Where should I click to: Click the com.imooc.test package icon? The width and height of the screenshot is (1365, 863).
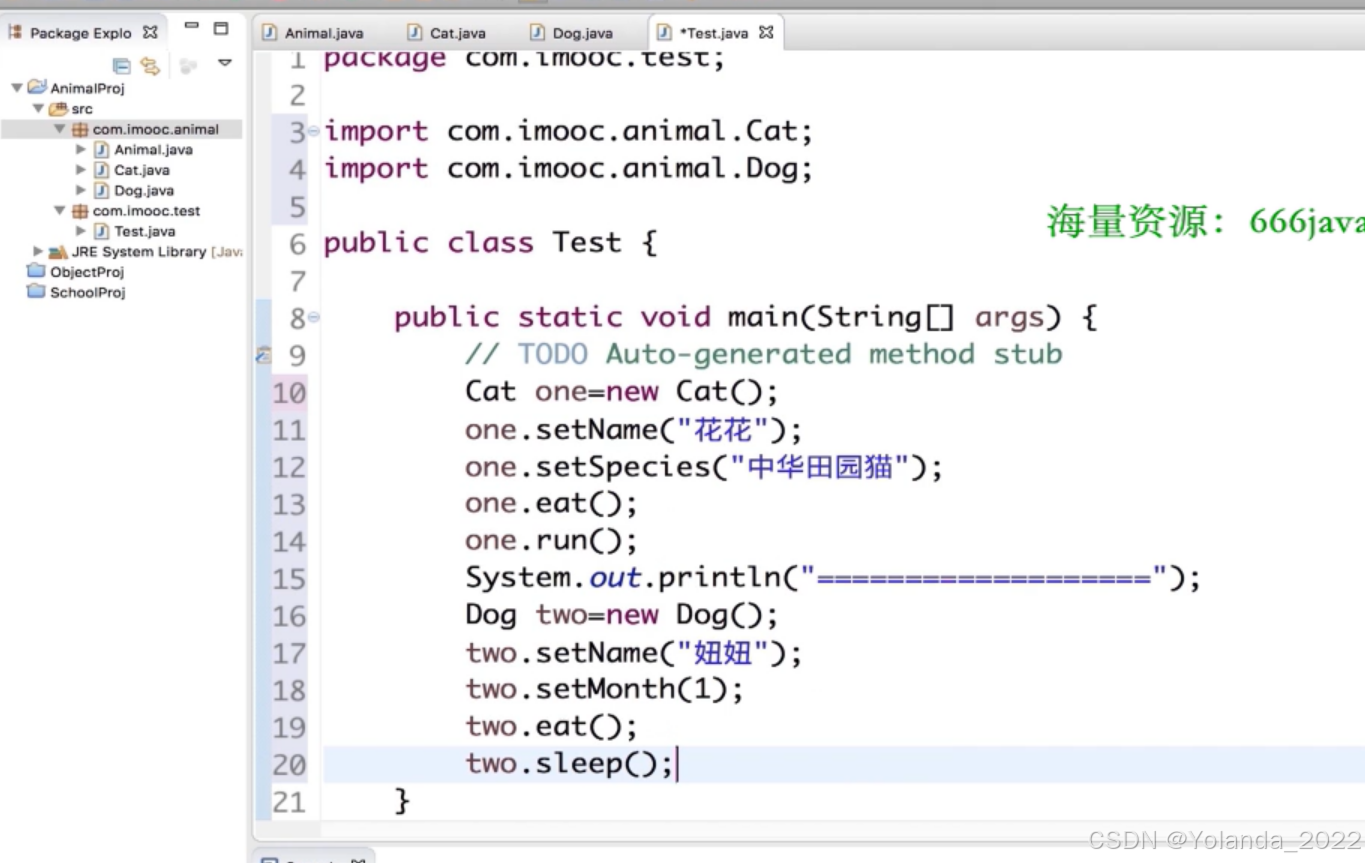coord(80,211)
